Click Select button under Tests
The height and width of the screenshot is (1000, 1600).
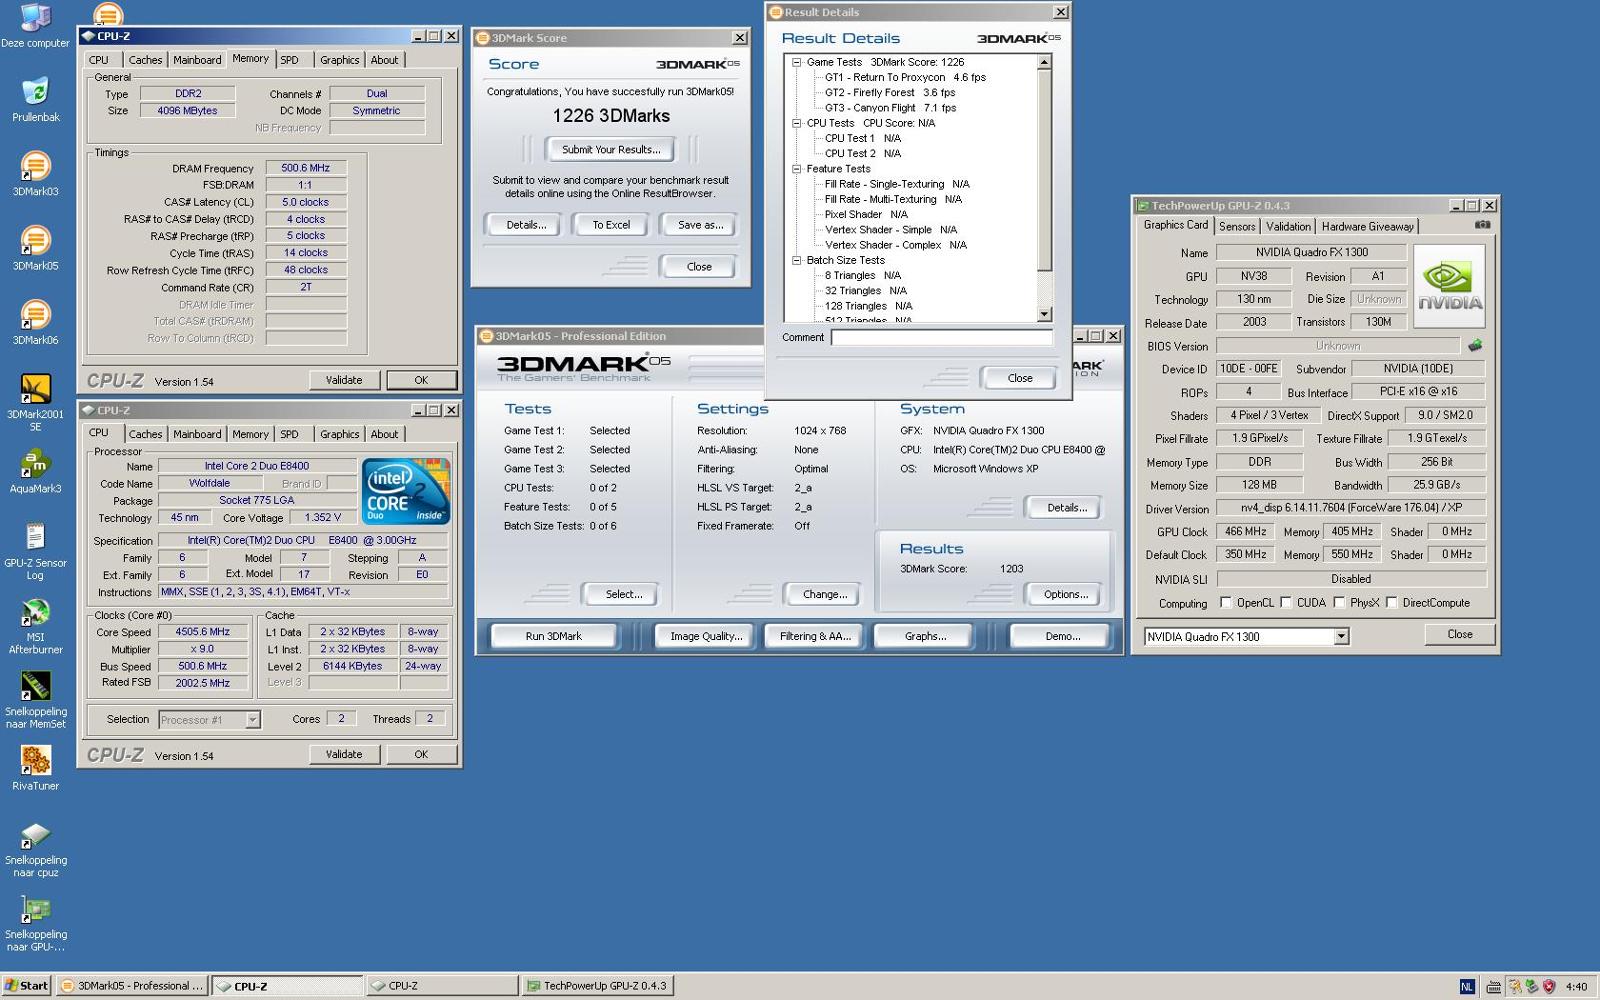tap(623, 594)
